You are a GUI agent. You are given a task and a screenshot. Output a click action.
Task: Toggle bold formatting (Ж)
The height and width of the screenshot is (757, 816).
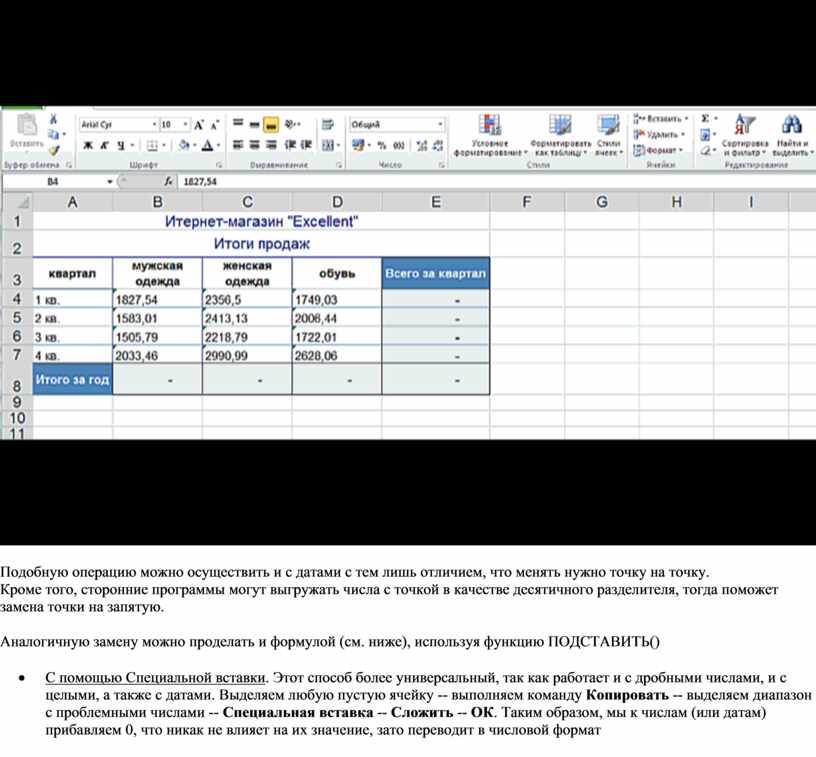(88, 146)
